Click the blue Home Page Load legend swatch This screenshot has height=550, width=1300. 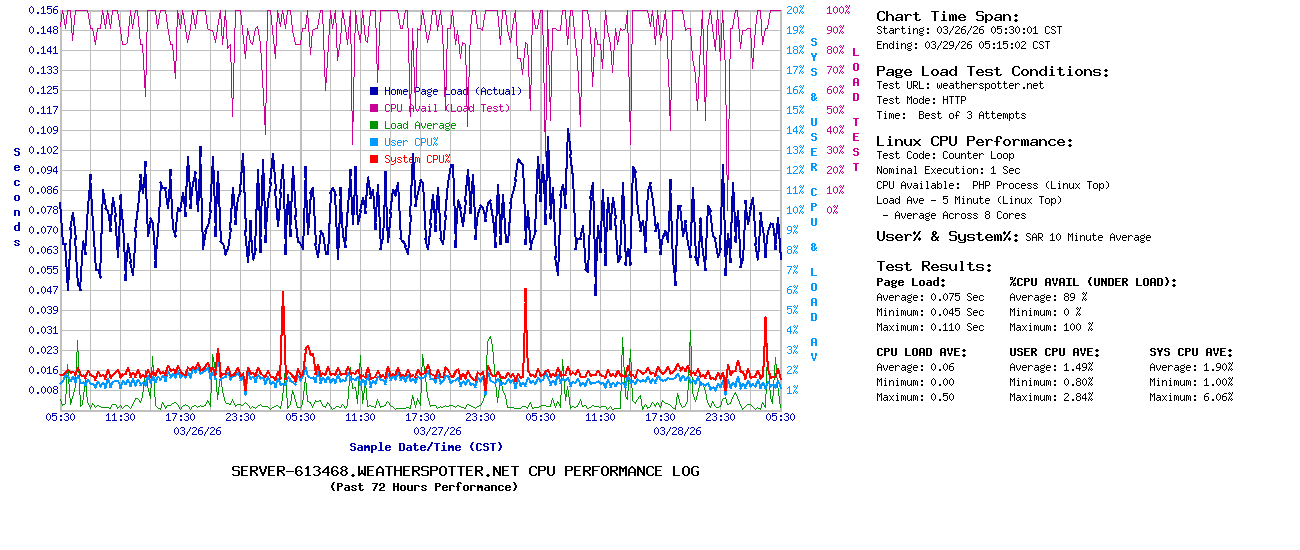tap(374, 91)
